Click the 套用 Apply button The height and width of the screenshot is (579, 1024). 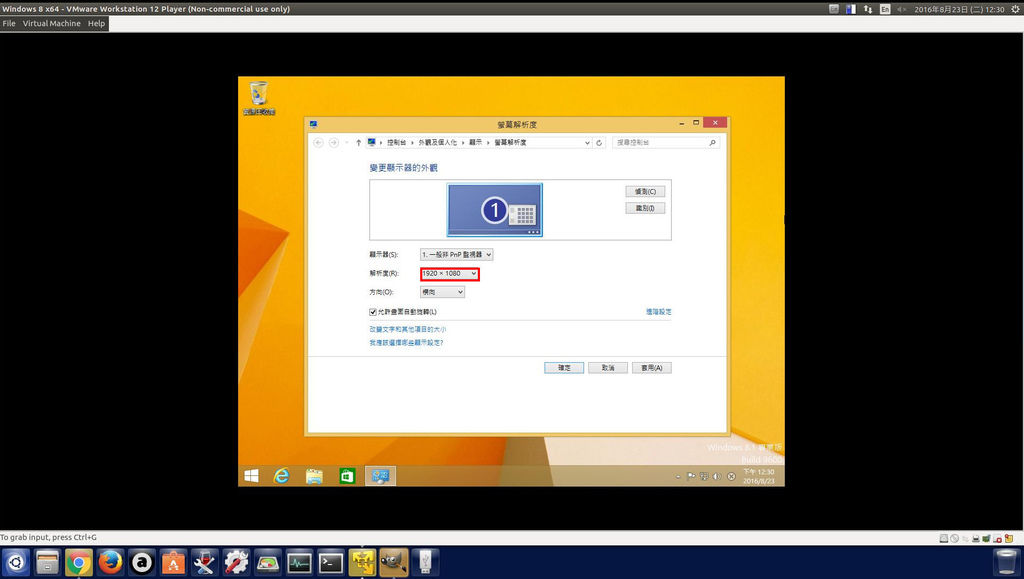tap(651, 367)
